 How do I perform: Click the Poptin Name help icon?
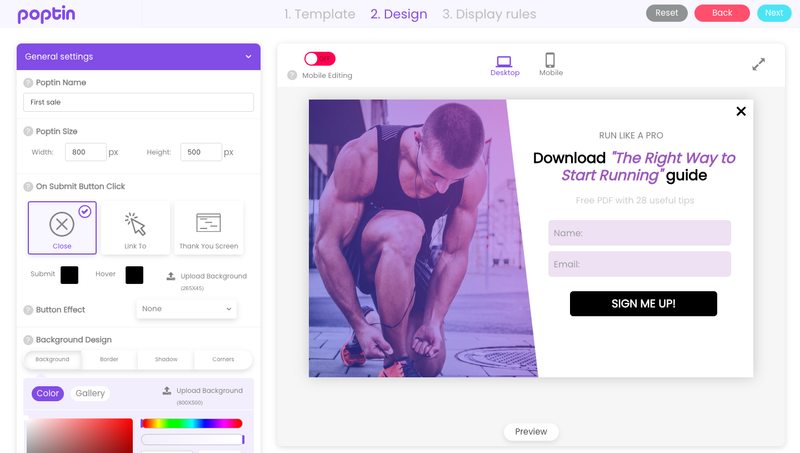[x=28, y=83]
